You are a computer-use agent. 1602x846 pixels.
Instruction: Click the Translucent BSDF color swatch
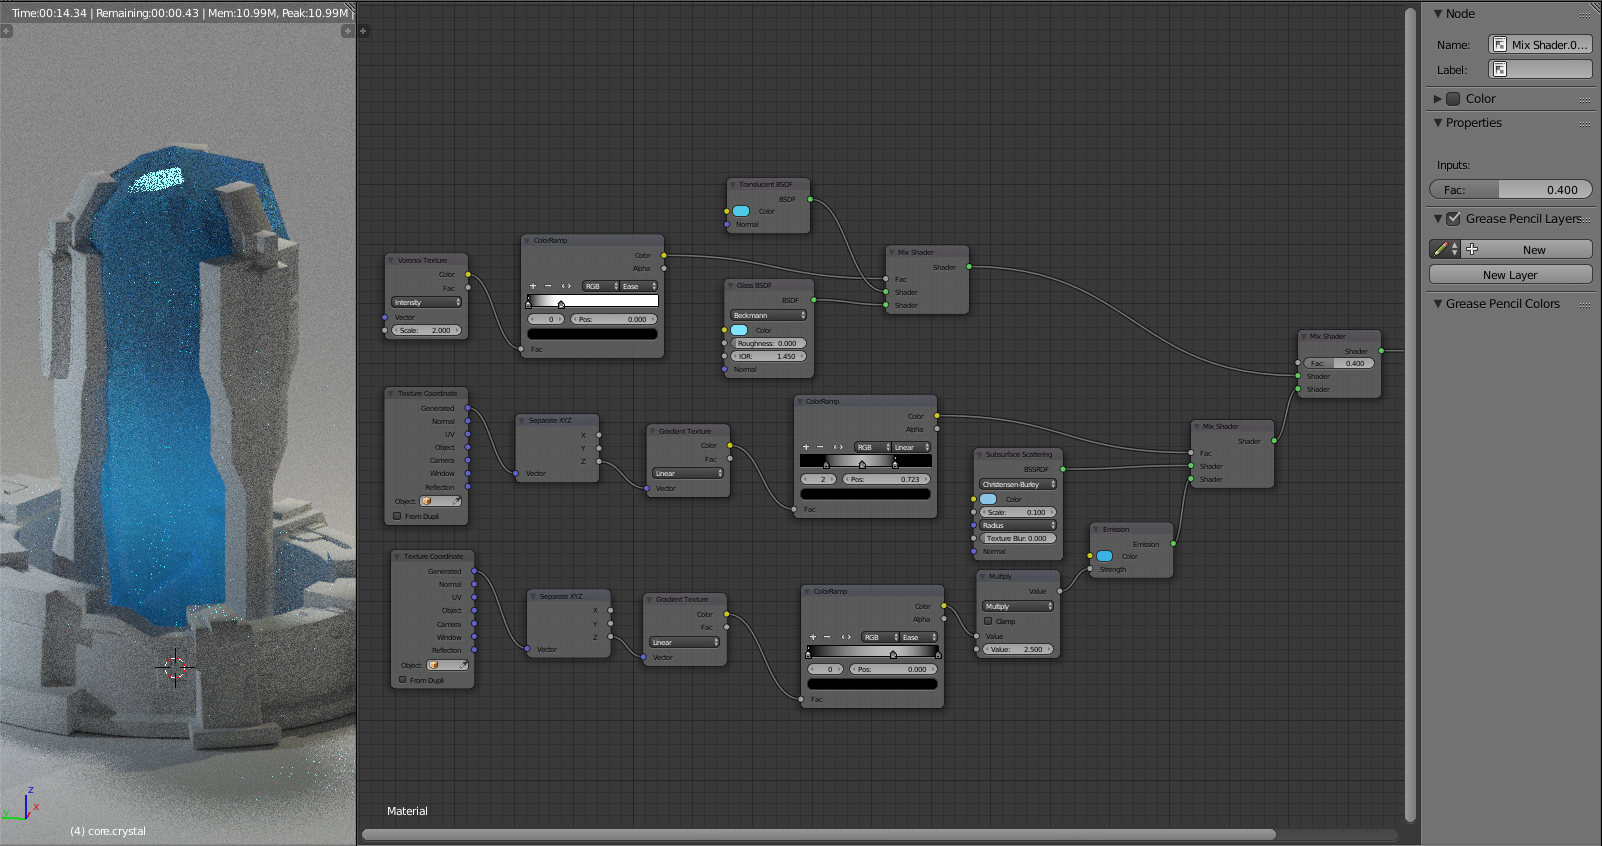(741, 211)
